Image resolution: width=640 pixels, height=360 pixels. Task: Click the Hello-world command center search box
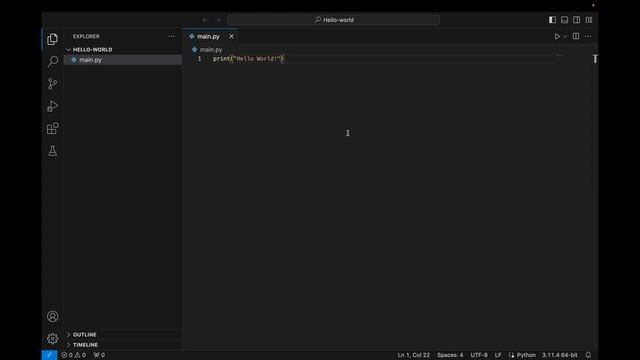[x=333, y=20]
